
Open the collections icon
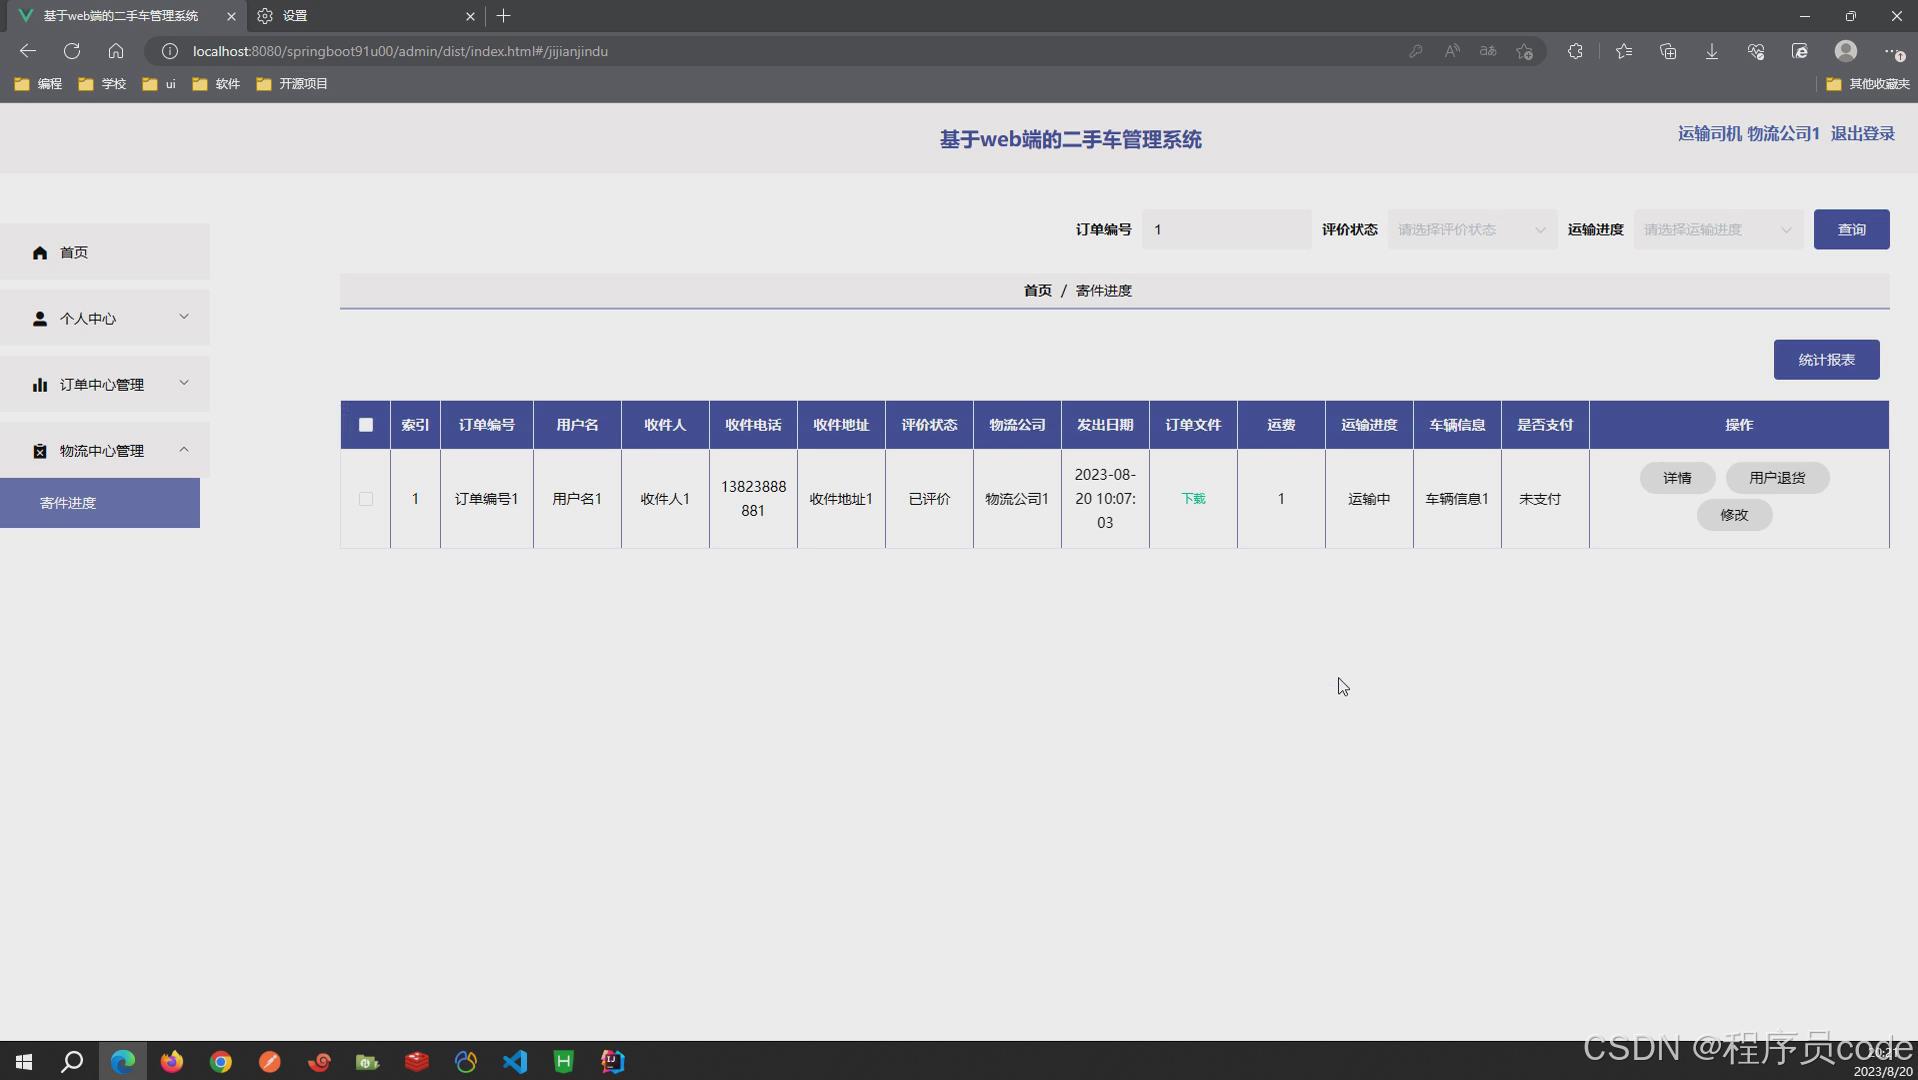click(1668, 51)
